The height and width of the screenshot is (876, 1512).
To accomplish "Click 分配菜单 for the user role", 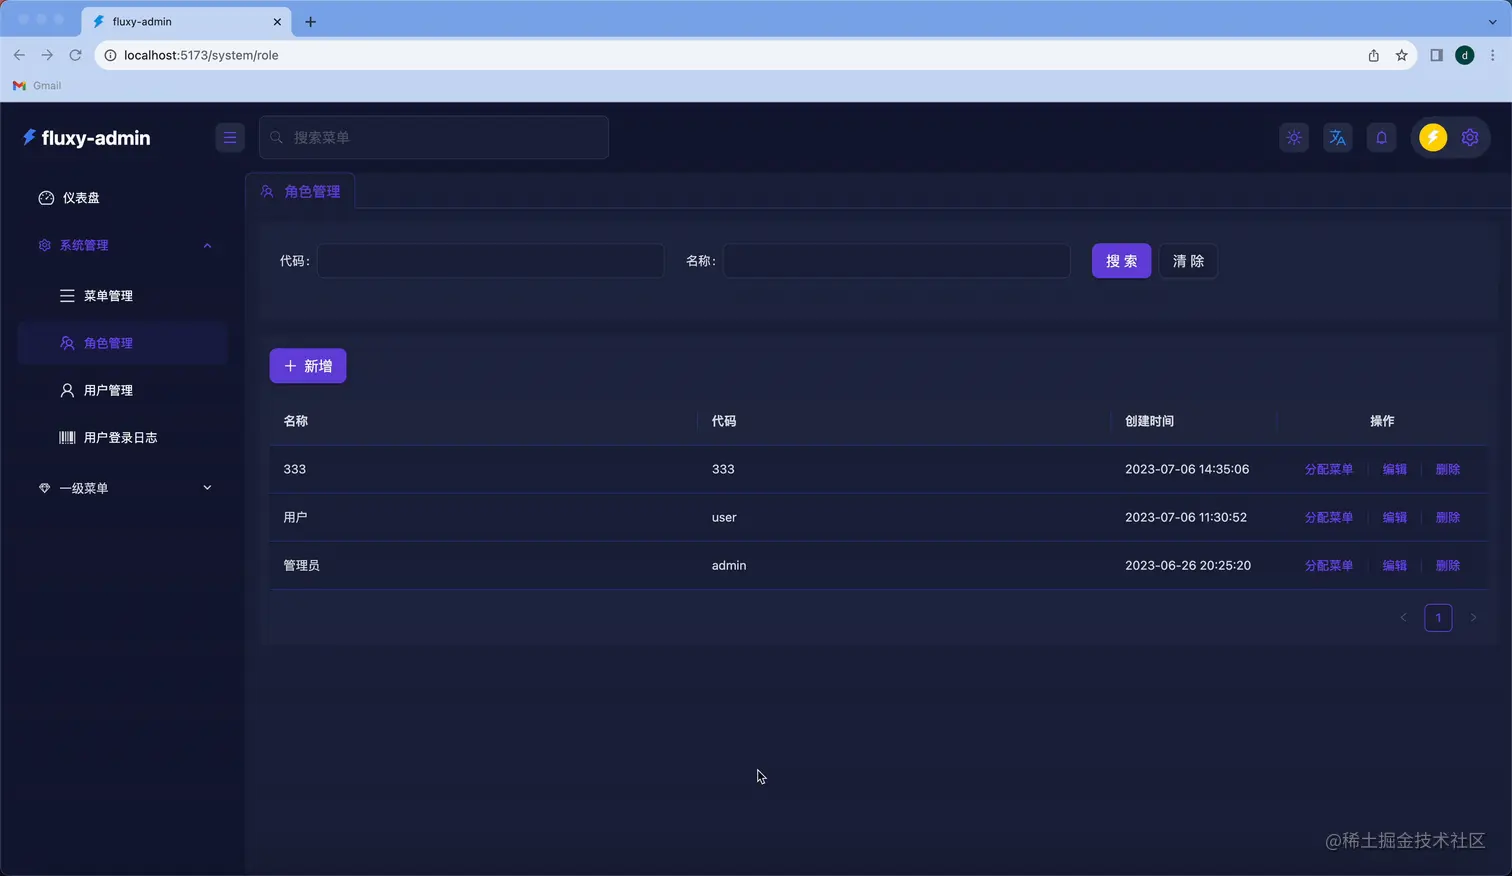I will [1329, 517].
